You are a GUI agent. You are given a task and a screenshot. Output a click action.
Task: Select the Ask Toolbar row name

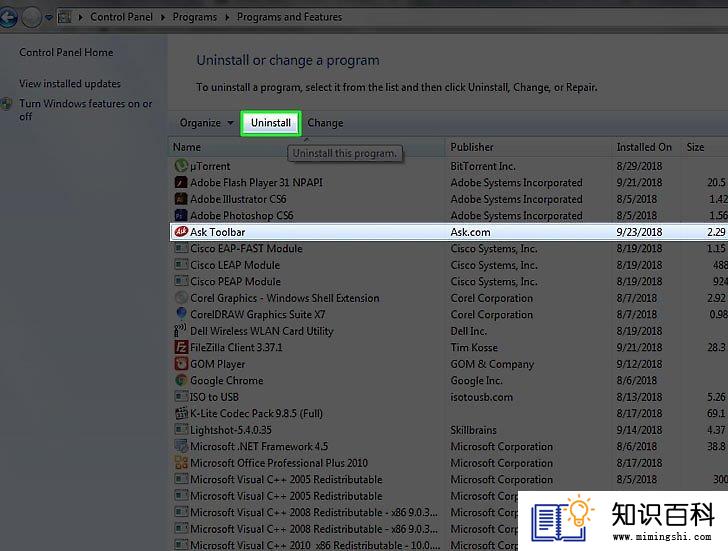pos(217,232)
